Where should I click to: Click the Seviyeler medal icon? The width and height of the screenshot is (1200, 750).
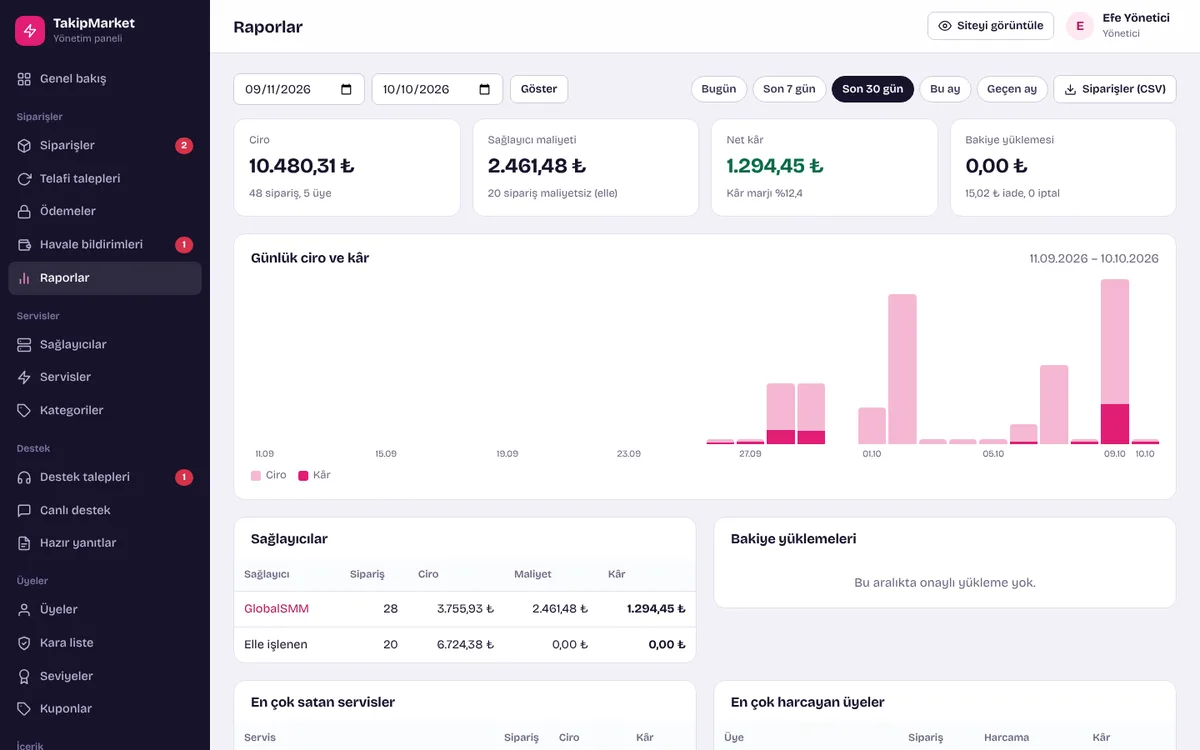coord(25,677)
